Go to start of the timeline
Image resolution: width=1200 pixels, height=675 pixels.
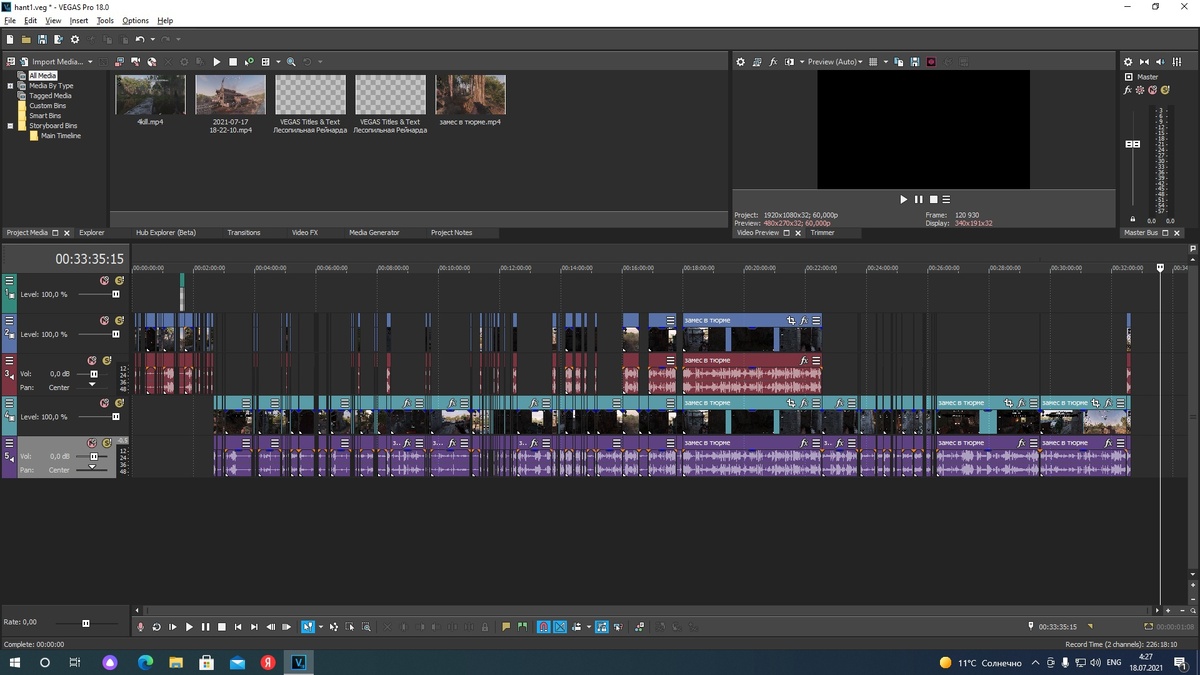[238, 627]
